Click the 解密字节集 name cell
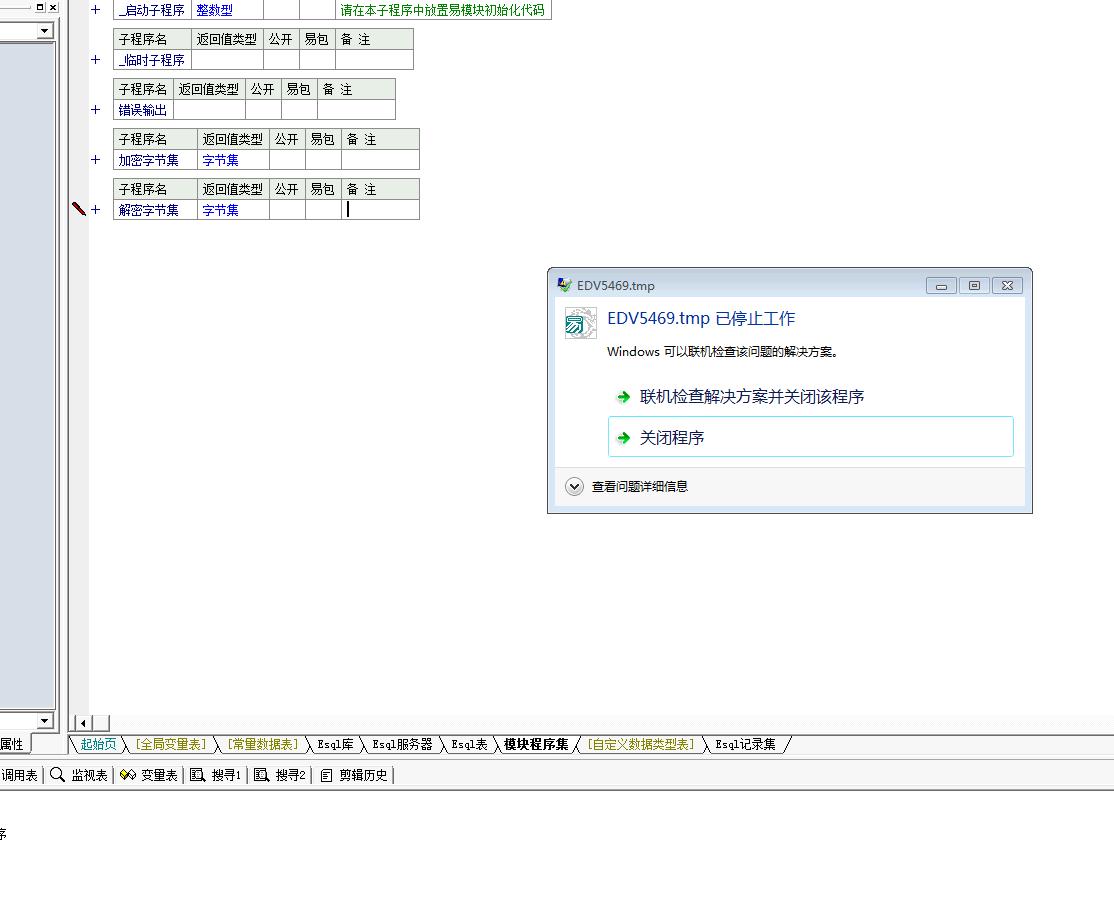This screenshot has height=915, width=1114. pos(155,210)
